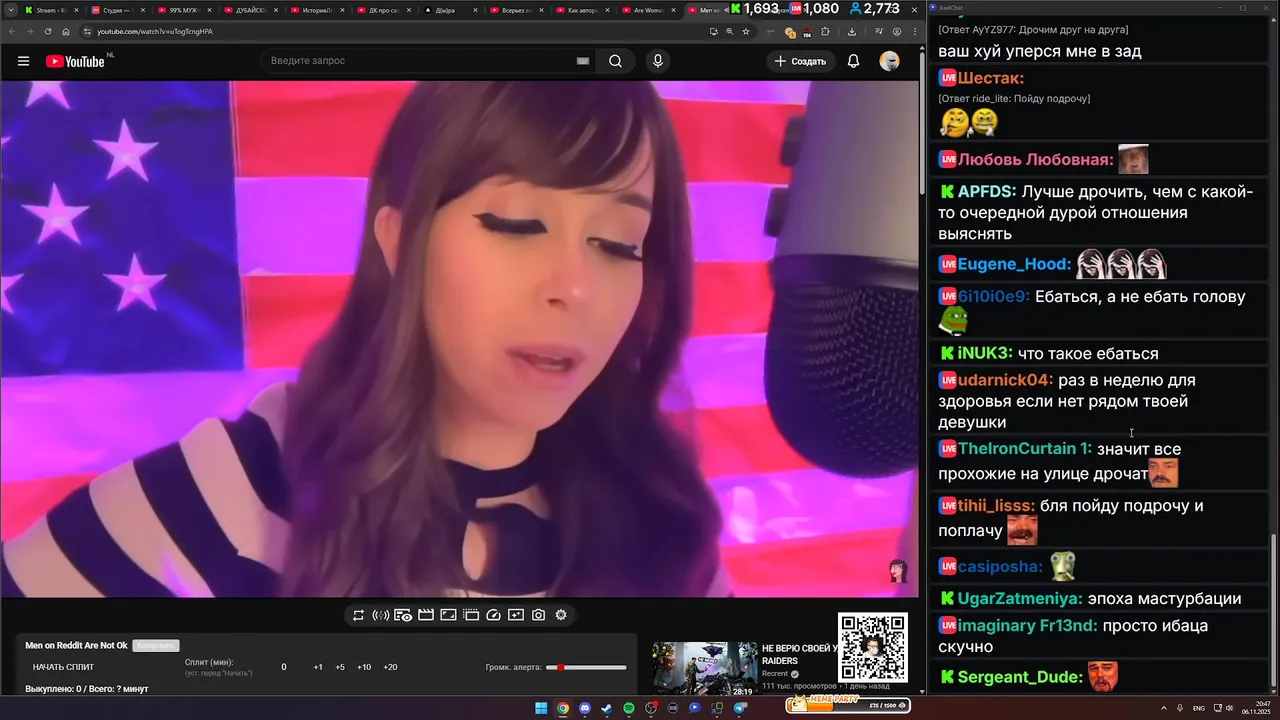This screenshot has width=1280, height=720.
Task: Reload the page in browser toolbar
Action: pos(47,31)
